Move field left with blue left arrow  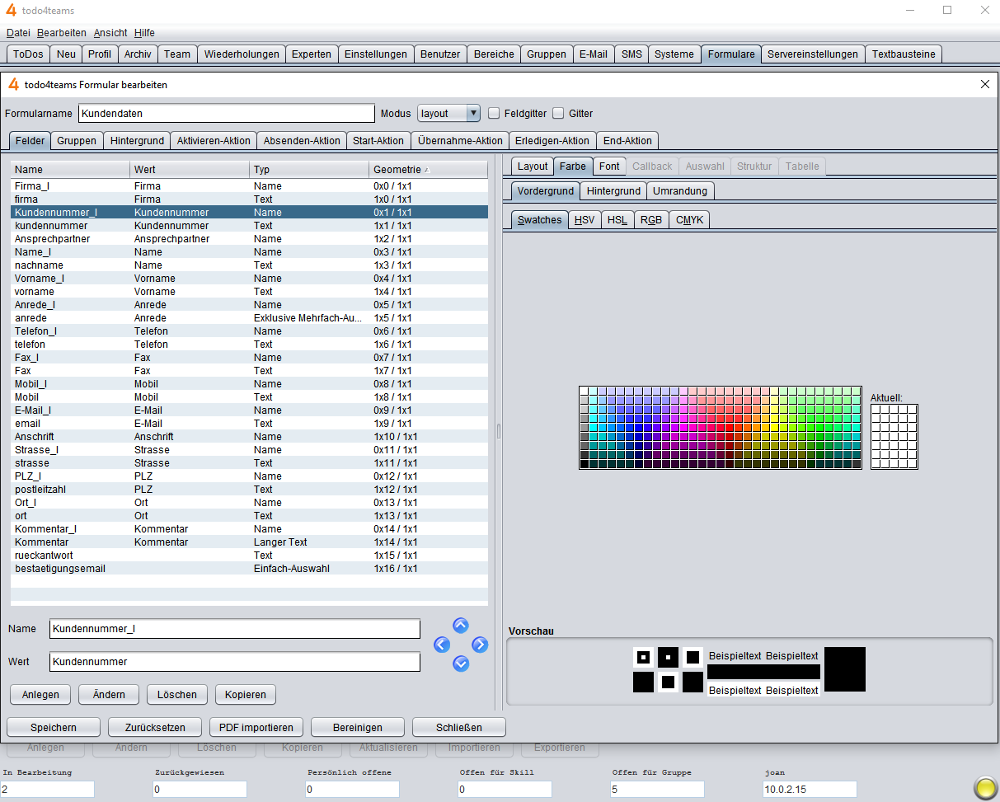[442, 645]
